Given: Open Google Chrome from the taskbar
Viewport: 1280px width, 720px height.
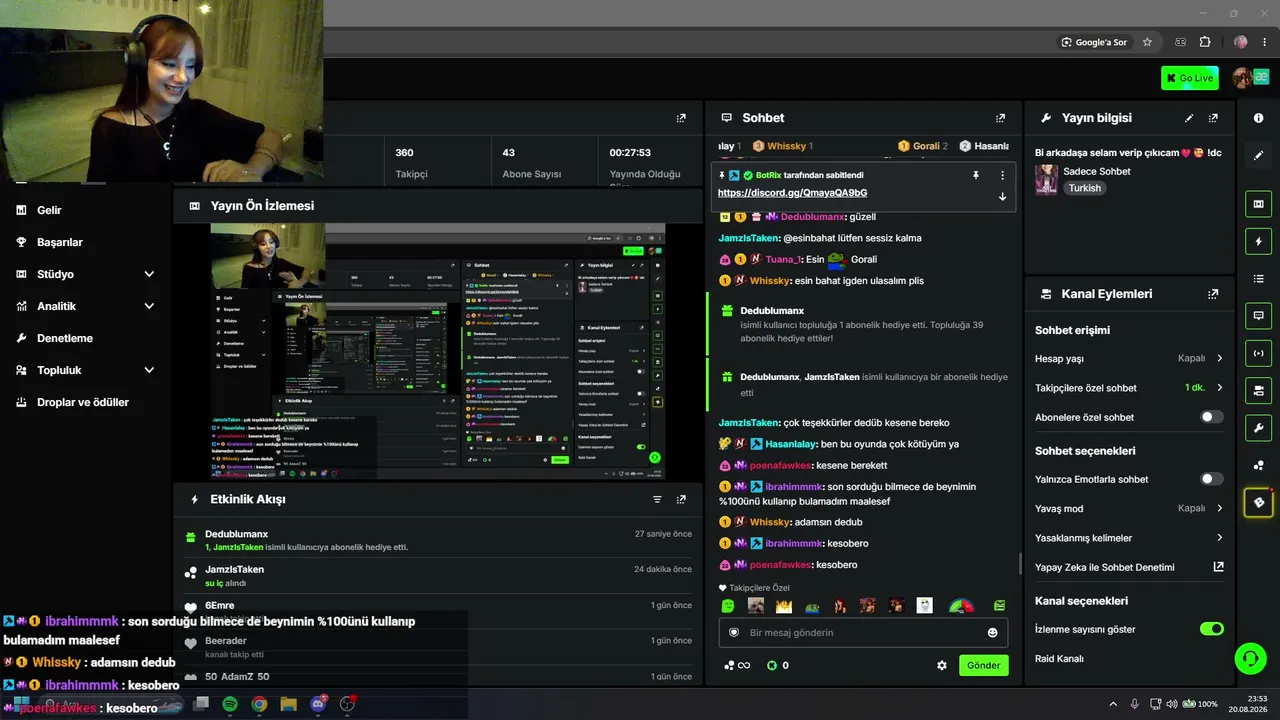Looking at the screenshot, I should 259,704.
